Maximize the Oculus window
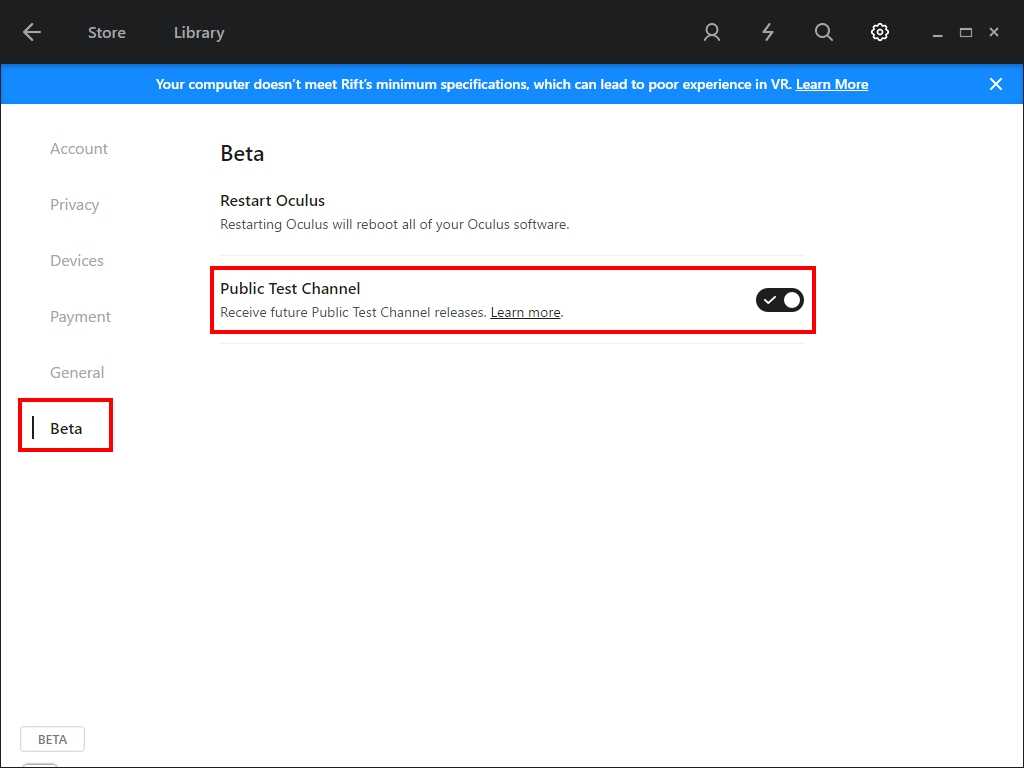 [966, 32]
